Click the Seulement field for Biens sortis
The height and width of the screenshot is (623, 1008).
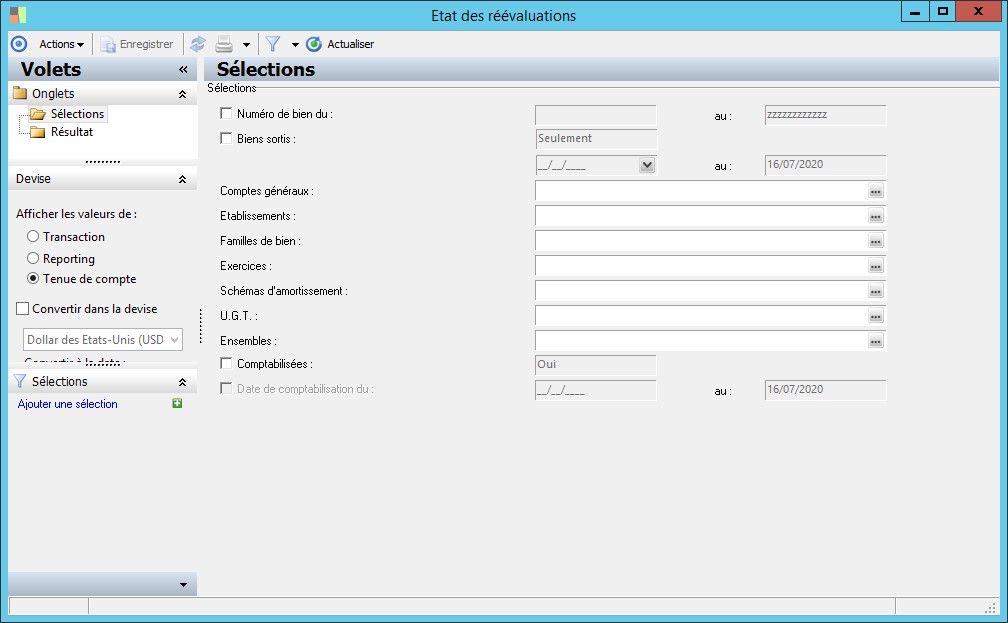coord(596,139)
